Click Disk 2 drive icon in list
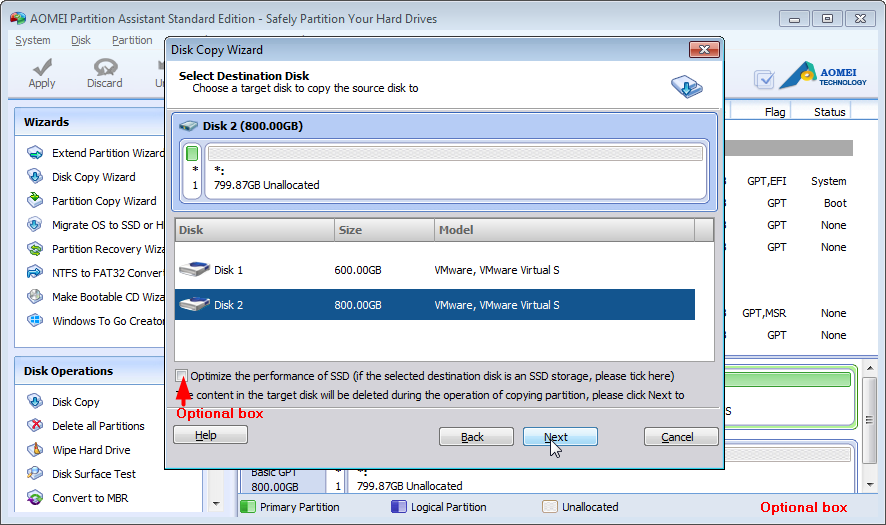This screenshot has height=525, width=886. [194, 304]
